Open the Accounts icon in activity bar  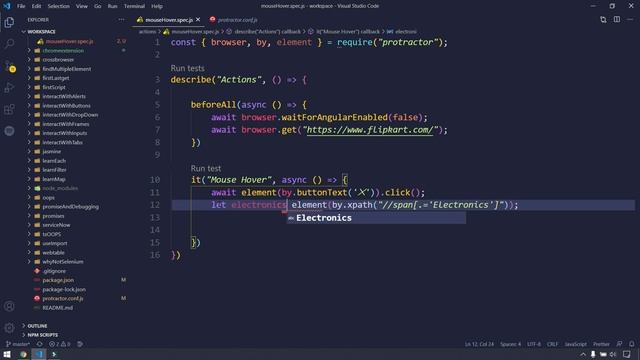tap(9, 306)
